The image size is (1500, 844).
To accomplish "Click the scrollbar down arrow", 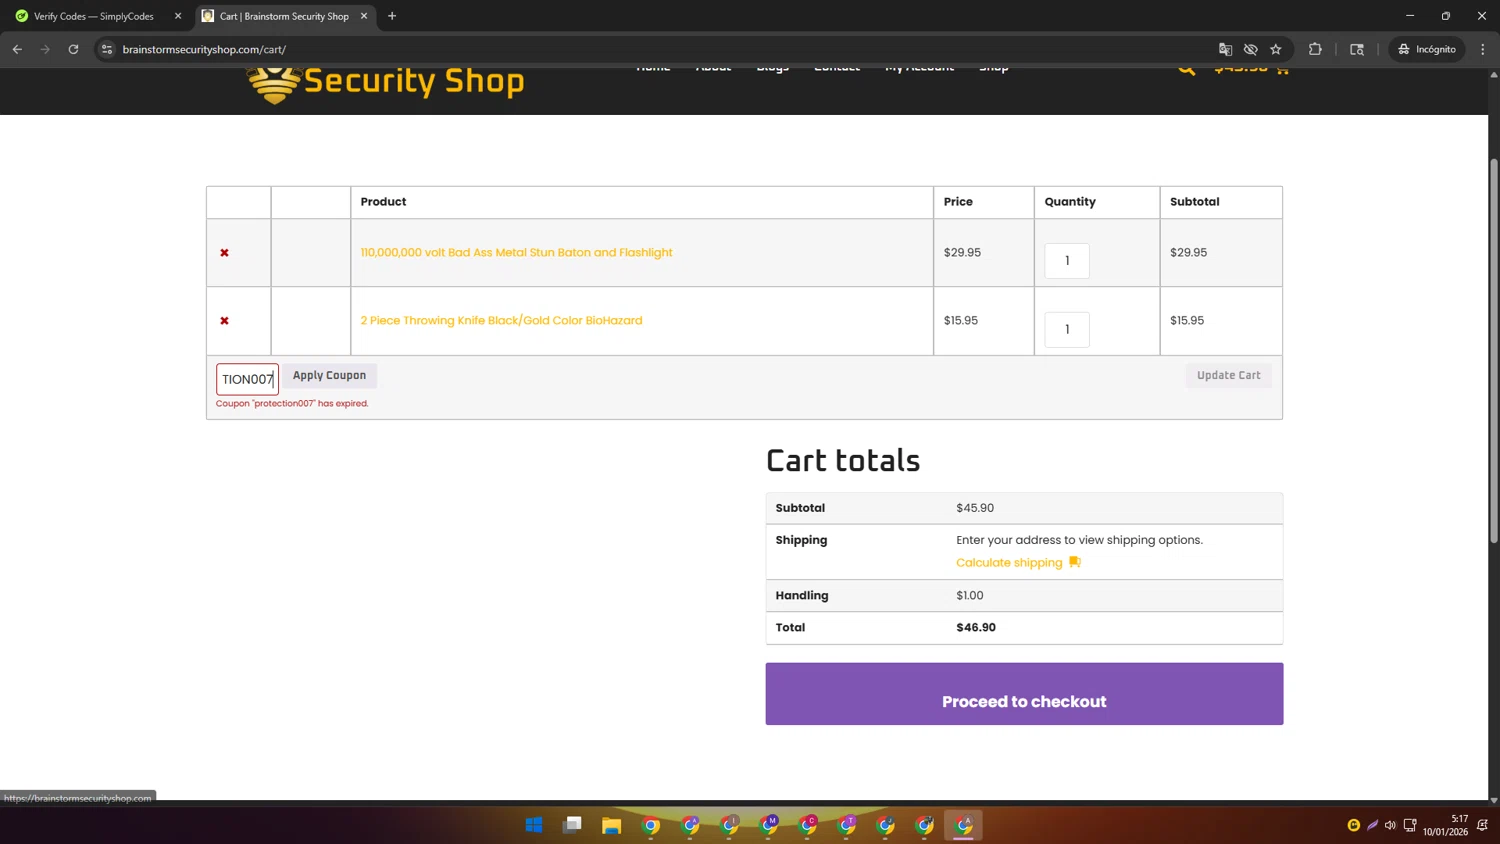I will (1494, 800).
